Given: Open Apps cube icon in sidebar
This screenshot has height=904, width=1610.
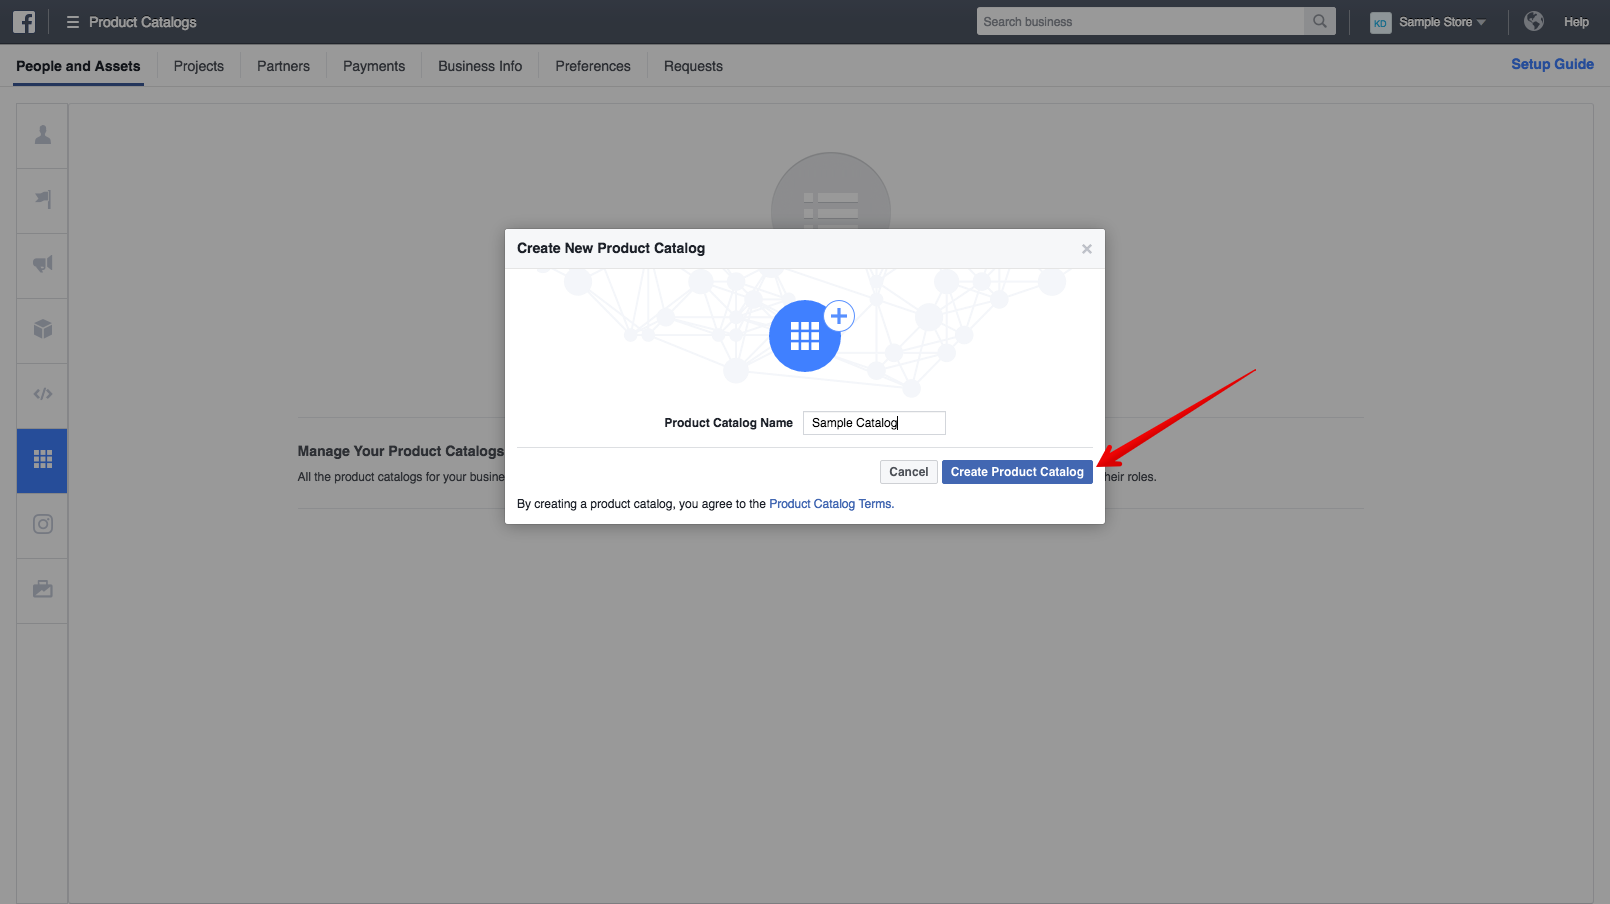Looking at the screenshot, I should point(43,330).
